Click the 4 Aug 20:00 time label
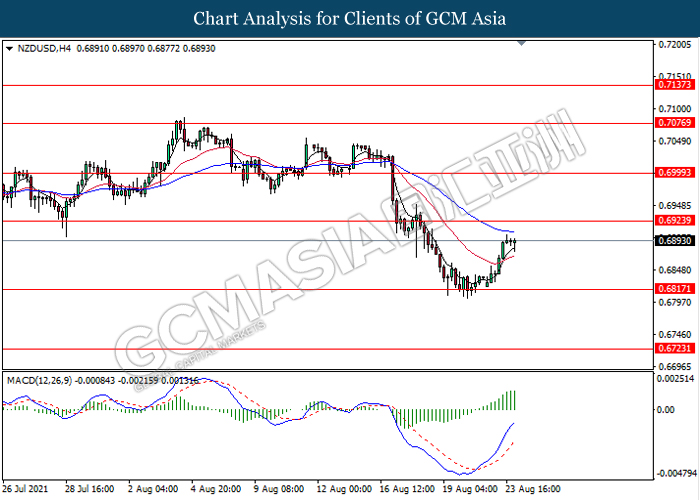Image resolution: width=700 pixels, height=500 pixels. (x=216, y=489)
